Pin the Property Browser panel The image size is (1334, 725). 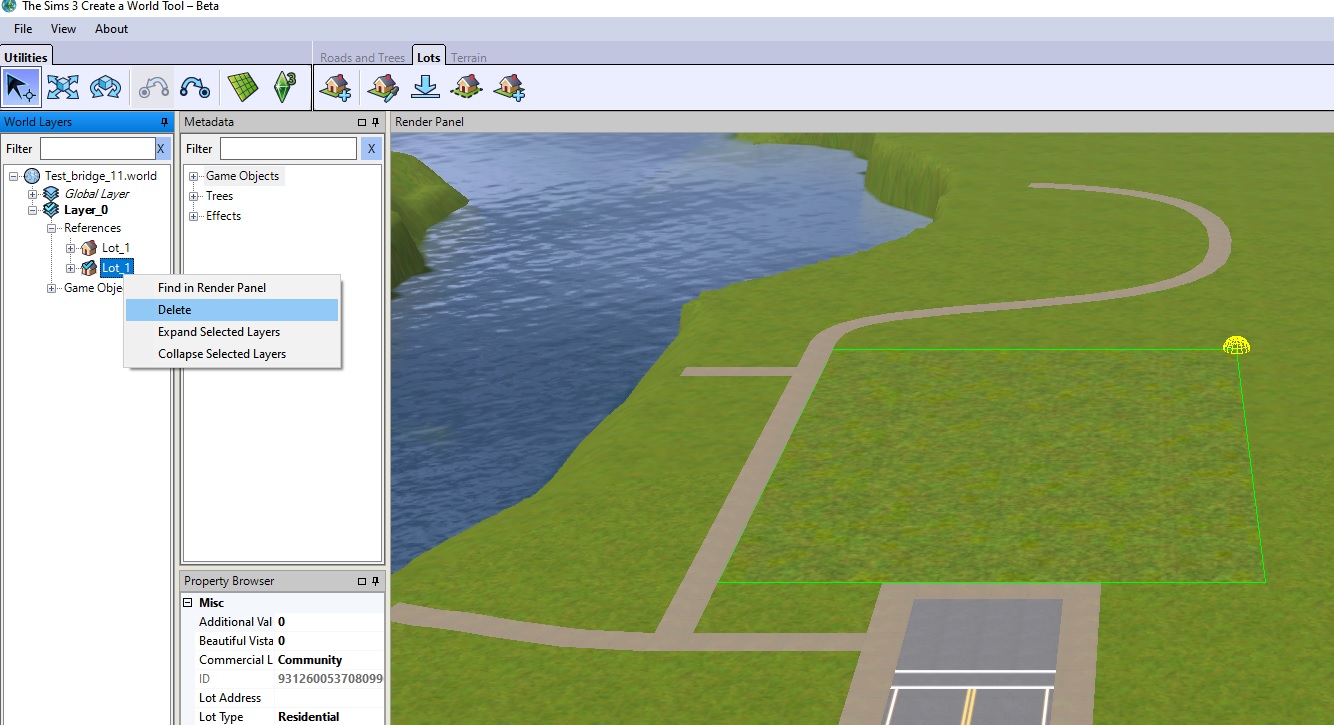[375, 580]
